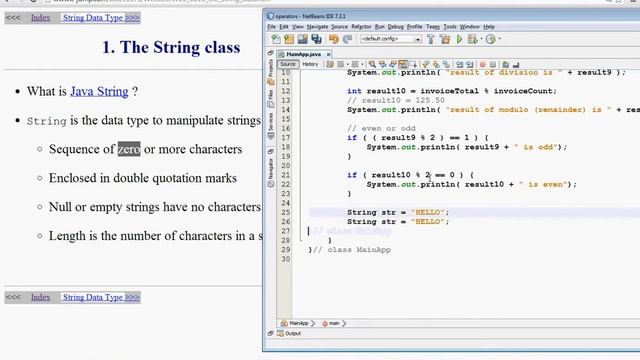Open Window menu
The image size is (640, 360).
pyautogui.click(x=470, y=27)
